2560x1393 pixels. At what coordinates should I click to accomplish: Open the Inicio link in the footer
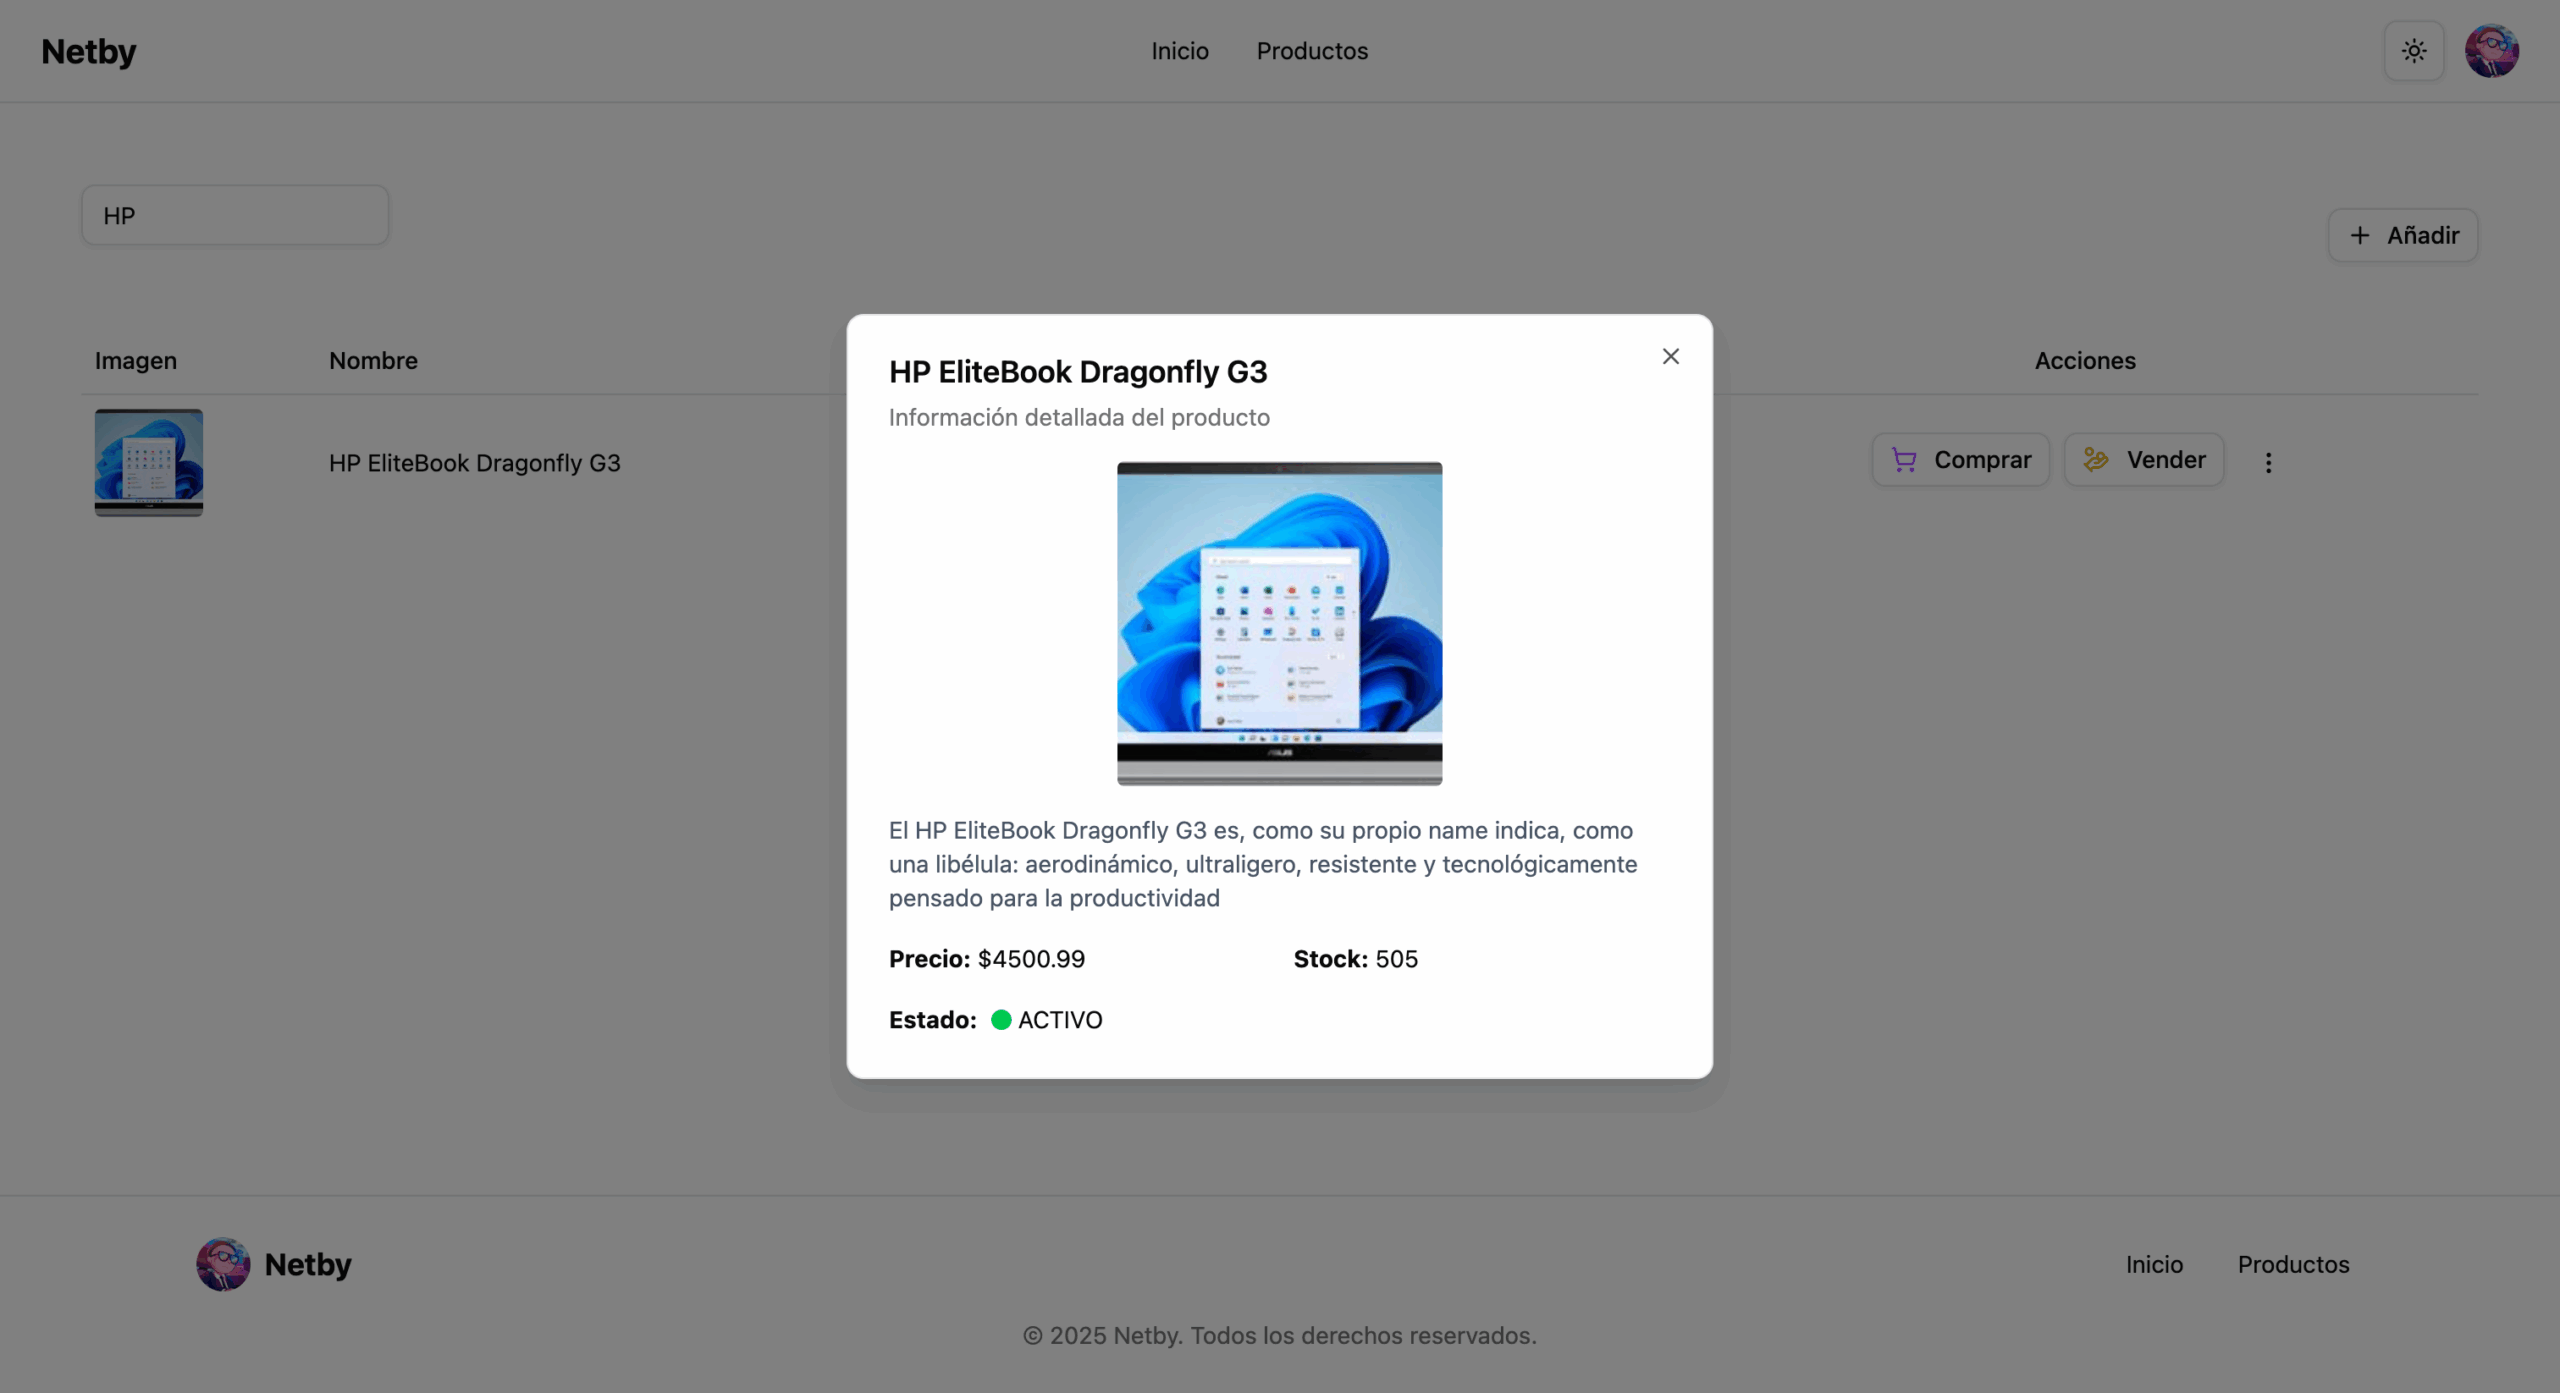click(2154, 1264)
